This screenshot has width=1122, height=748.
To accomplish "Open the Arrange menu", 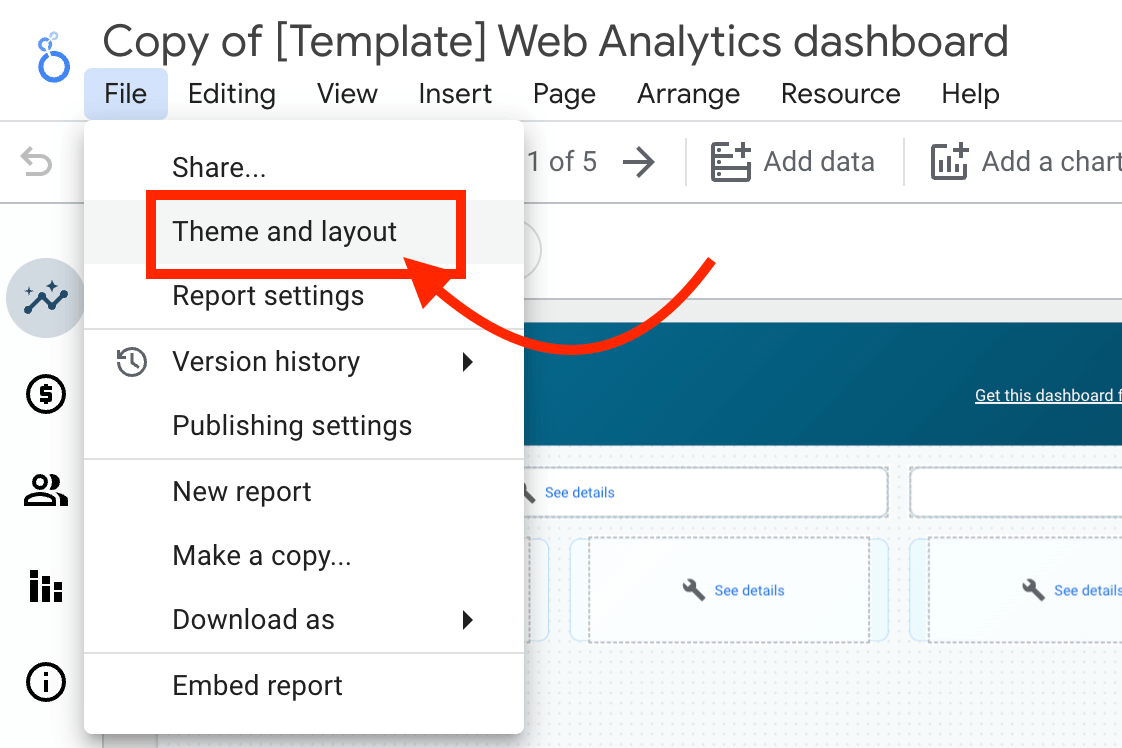I will [x=688, y=94].
